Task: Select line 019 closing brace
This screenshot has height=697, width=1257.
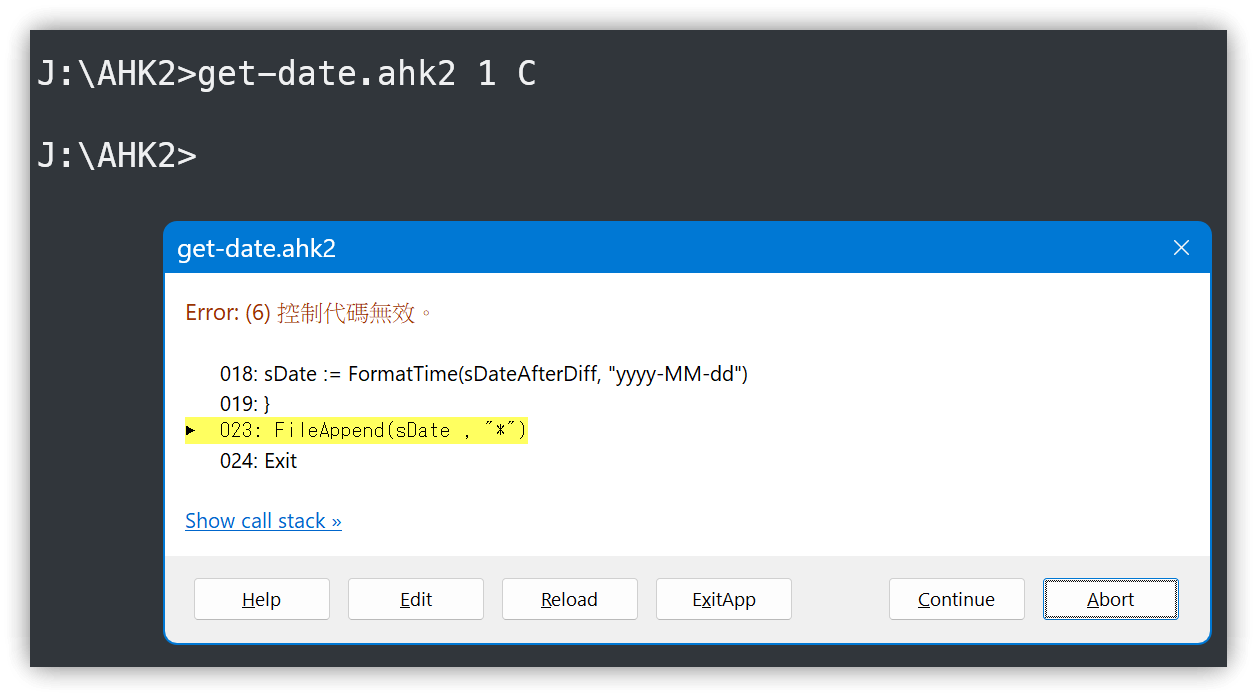Action: tap(245, 403)
